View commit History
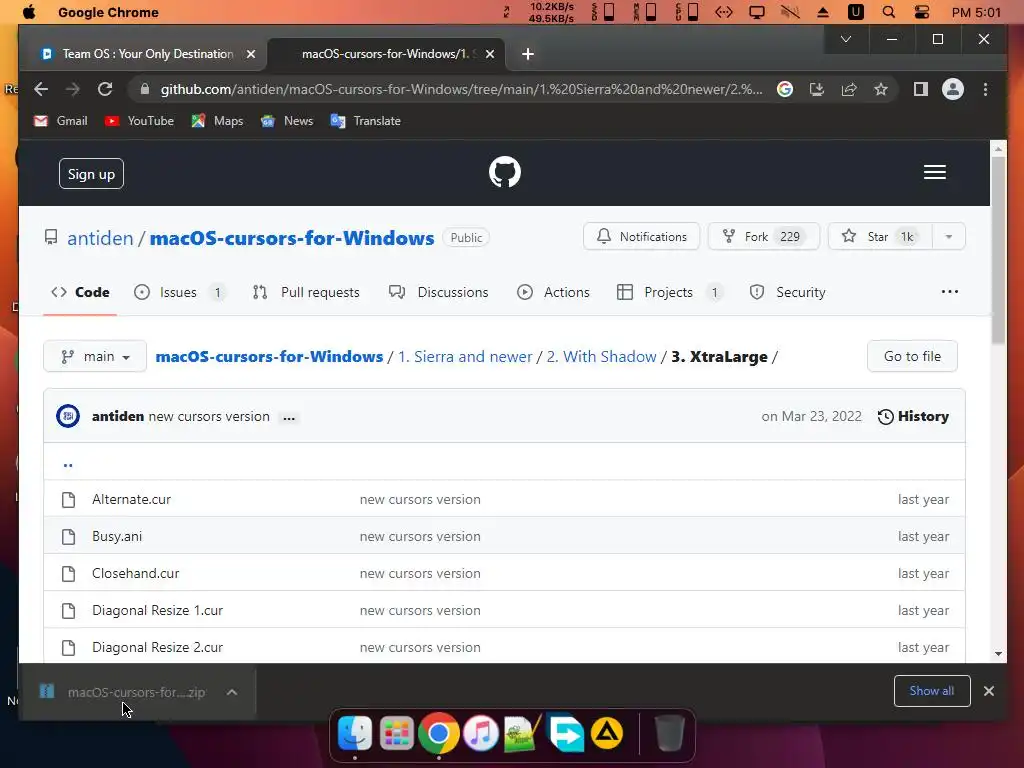The image size is (1024, 768). [x=913, y=417]
